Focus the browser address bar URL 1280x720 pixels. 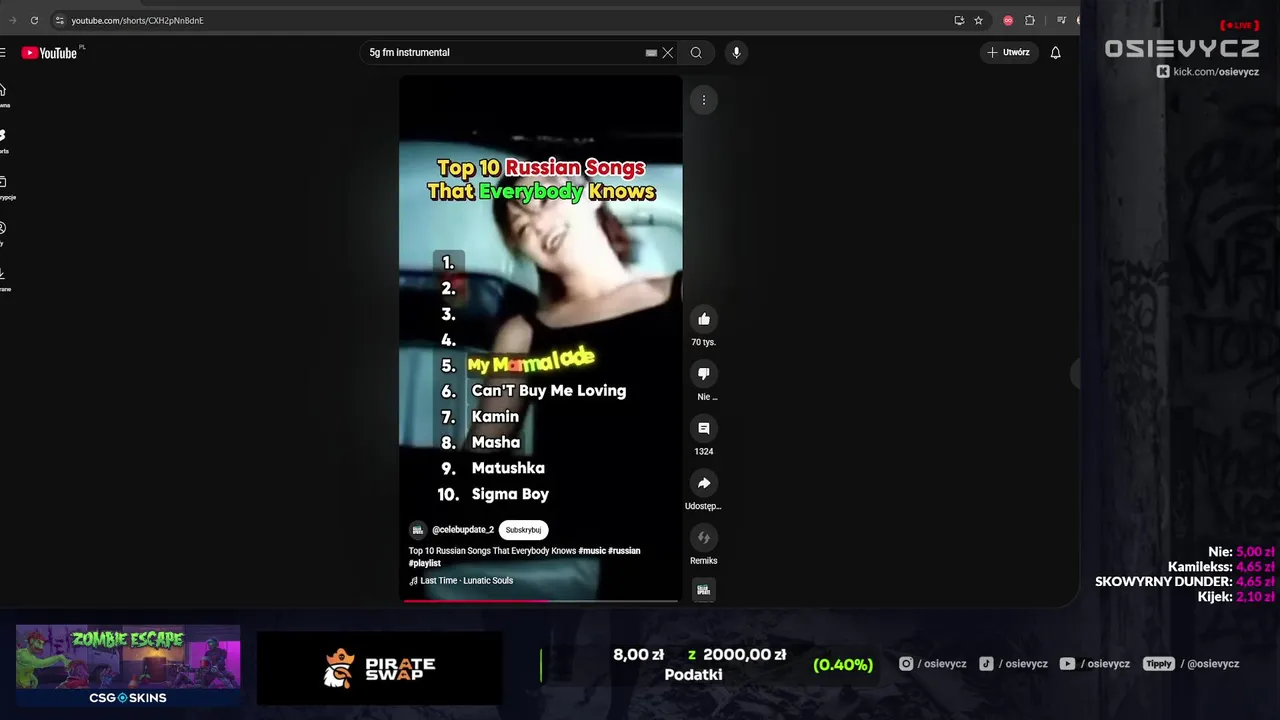point(137,20)
